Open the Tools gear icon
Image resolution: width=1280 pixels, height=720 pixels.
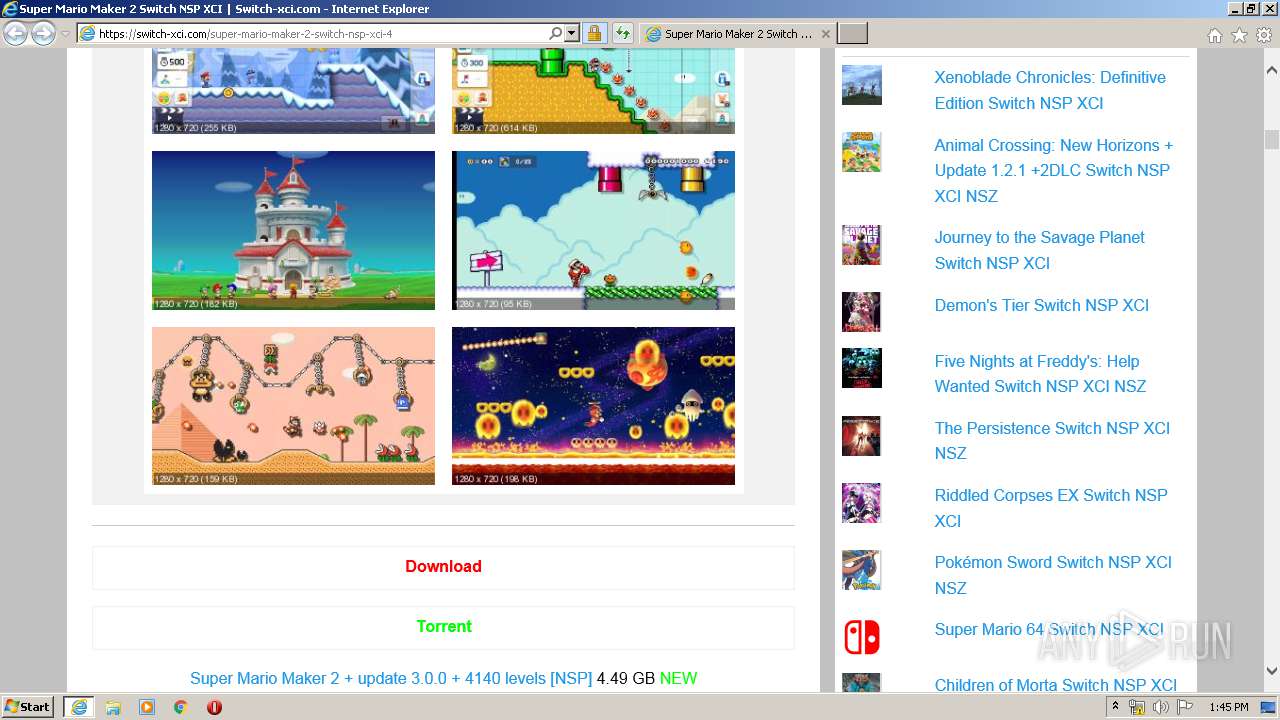[1264, 35]
